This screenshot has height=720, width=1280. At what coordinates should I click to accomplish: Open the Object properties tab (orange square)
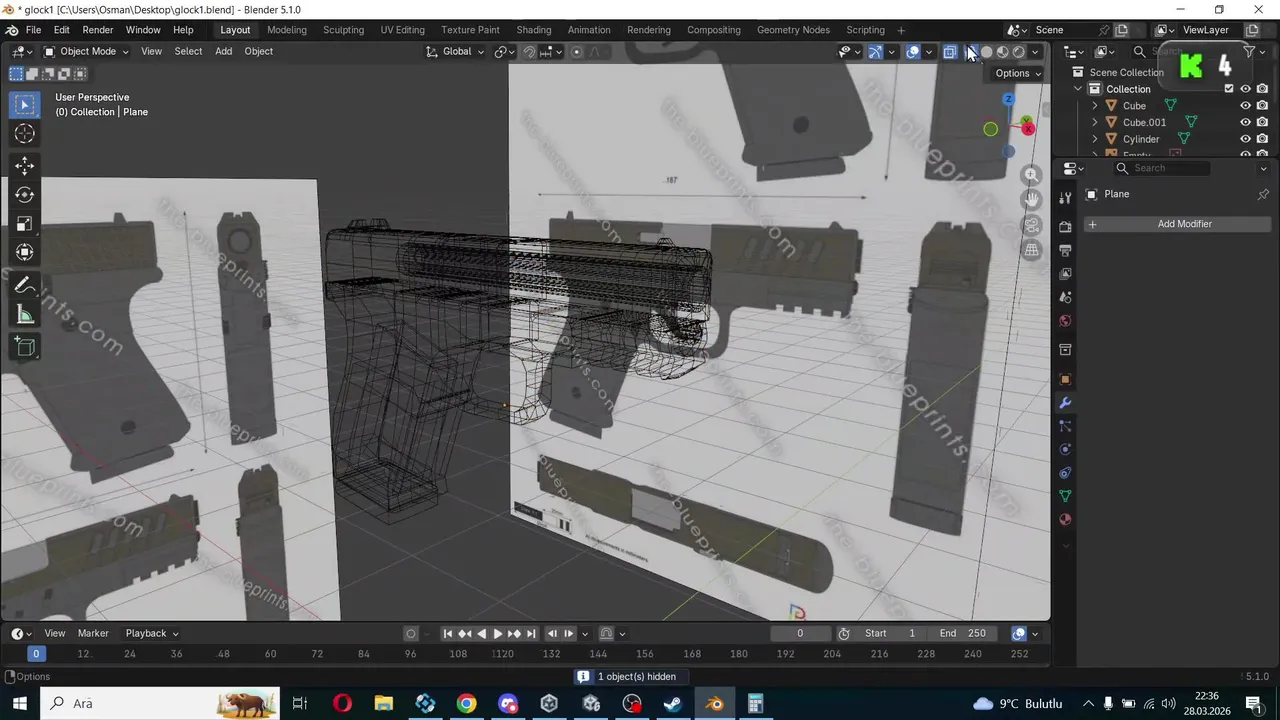click(1065, 379)
